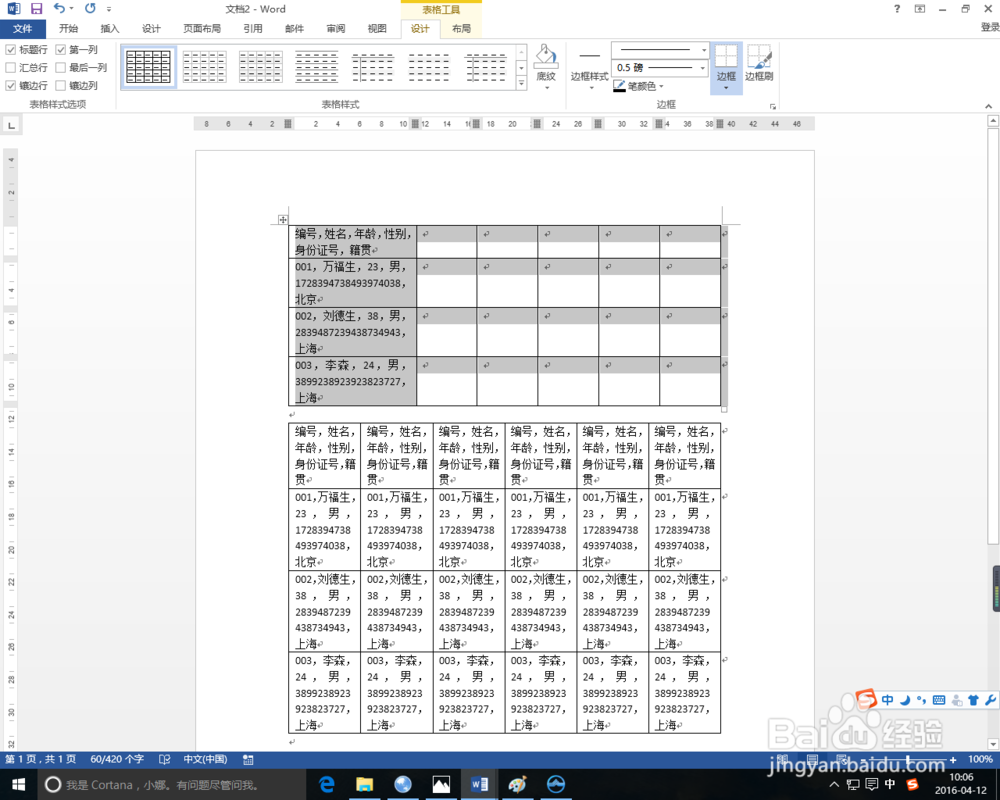
Task: Switch to the 布局 table Layout tab
Action: (461, 29)
